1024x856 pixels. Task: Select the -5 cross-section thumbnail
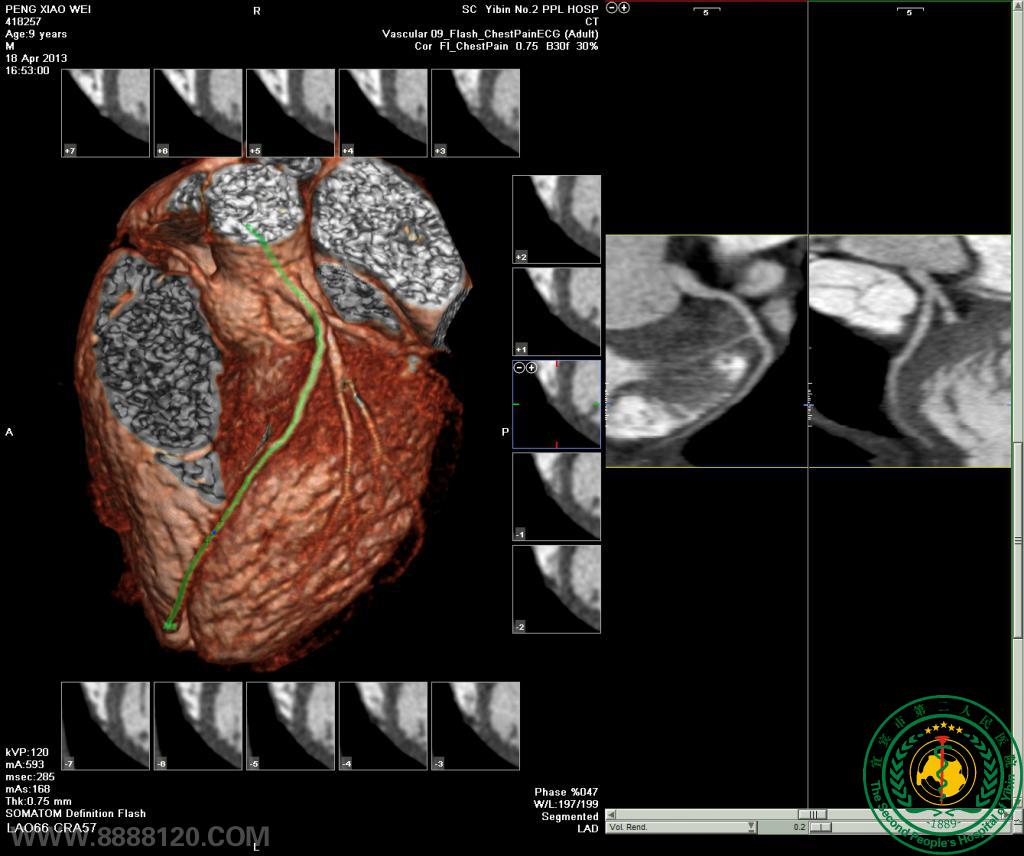coord(290,726)
